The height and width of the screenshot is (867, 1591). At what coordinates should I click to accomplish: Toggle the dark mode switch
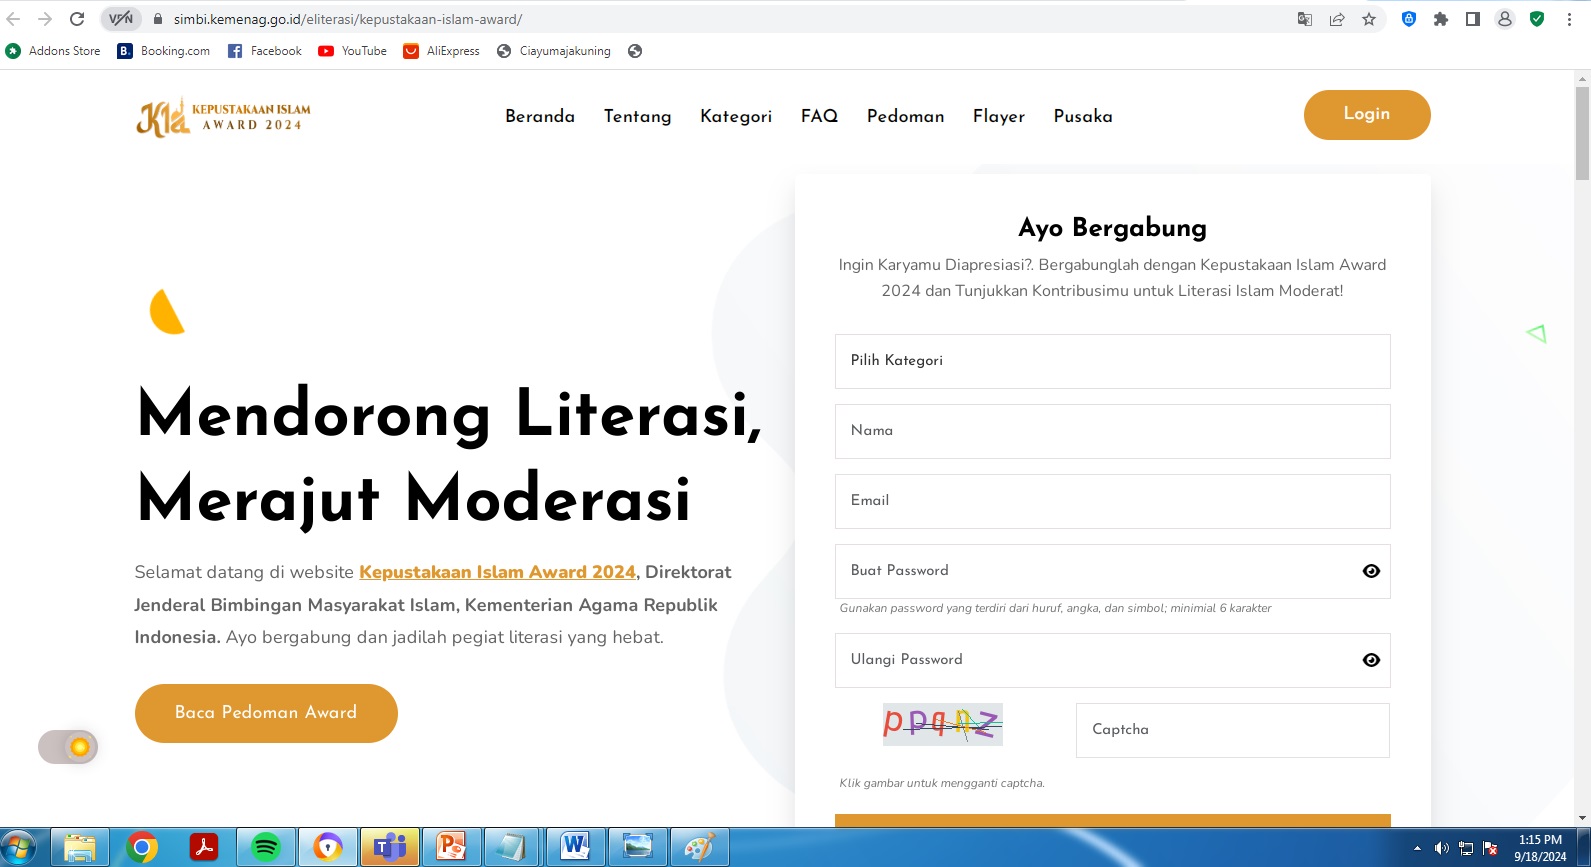click(x=68, y=747)
